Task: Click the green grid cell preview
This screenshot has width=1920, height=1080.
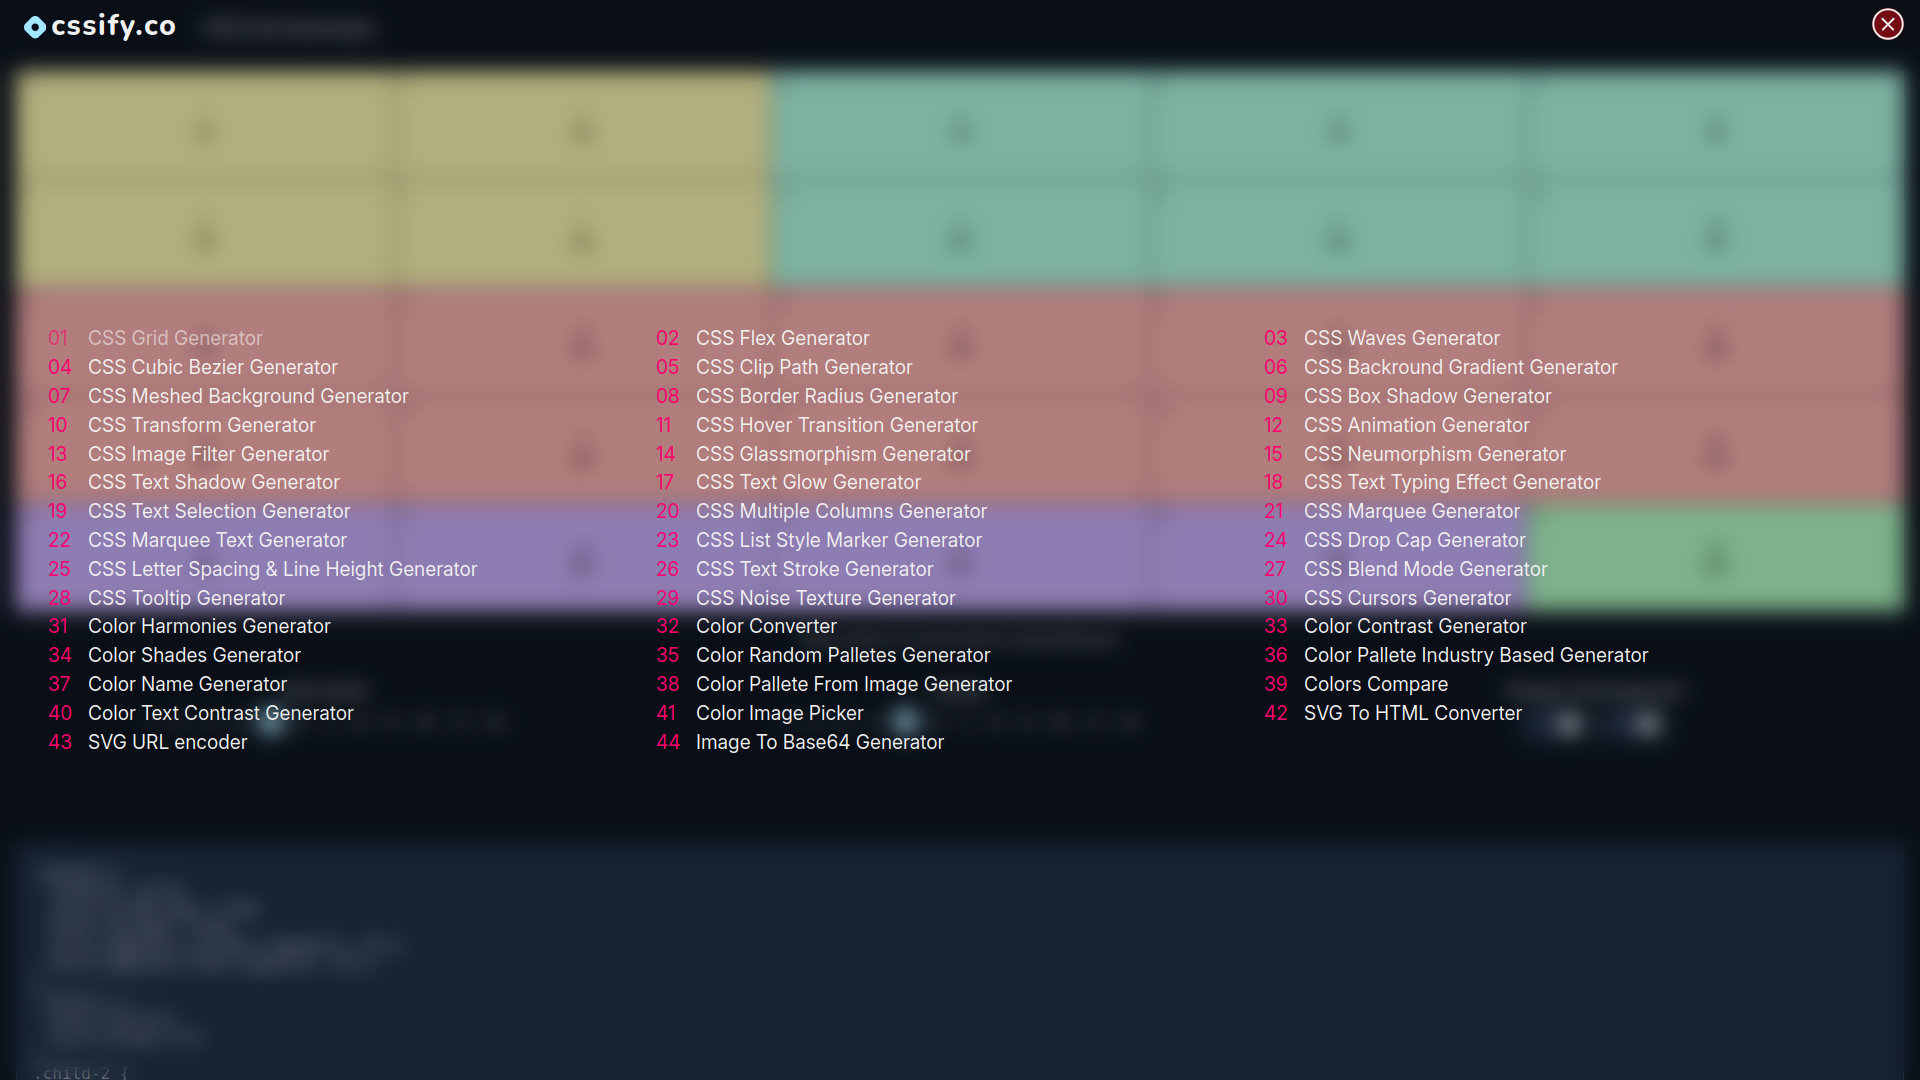Action: click(1716, 560)
